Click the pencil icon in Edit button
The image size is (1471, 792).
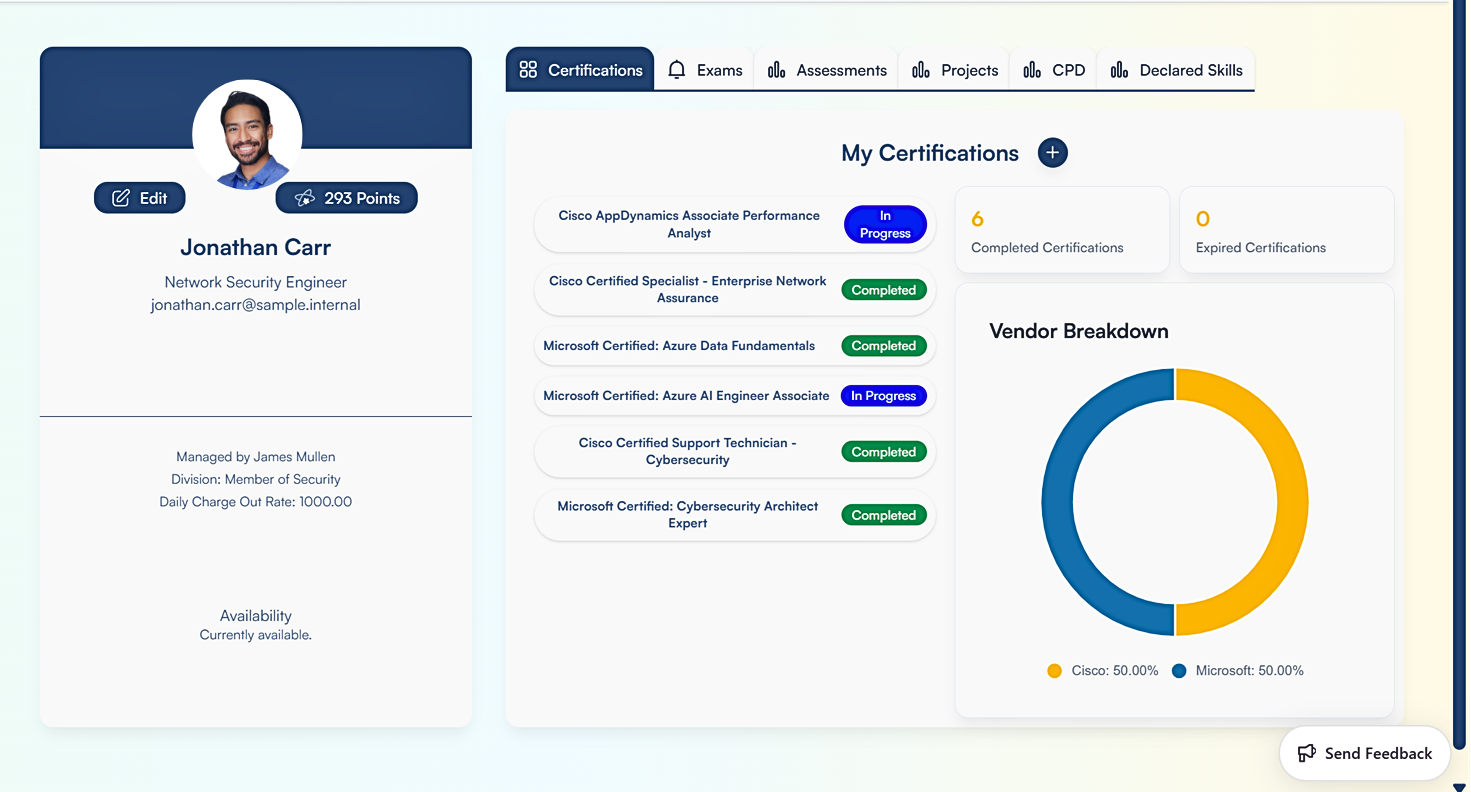tap(121, 198)
